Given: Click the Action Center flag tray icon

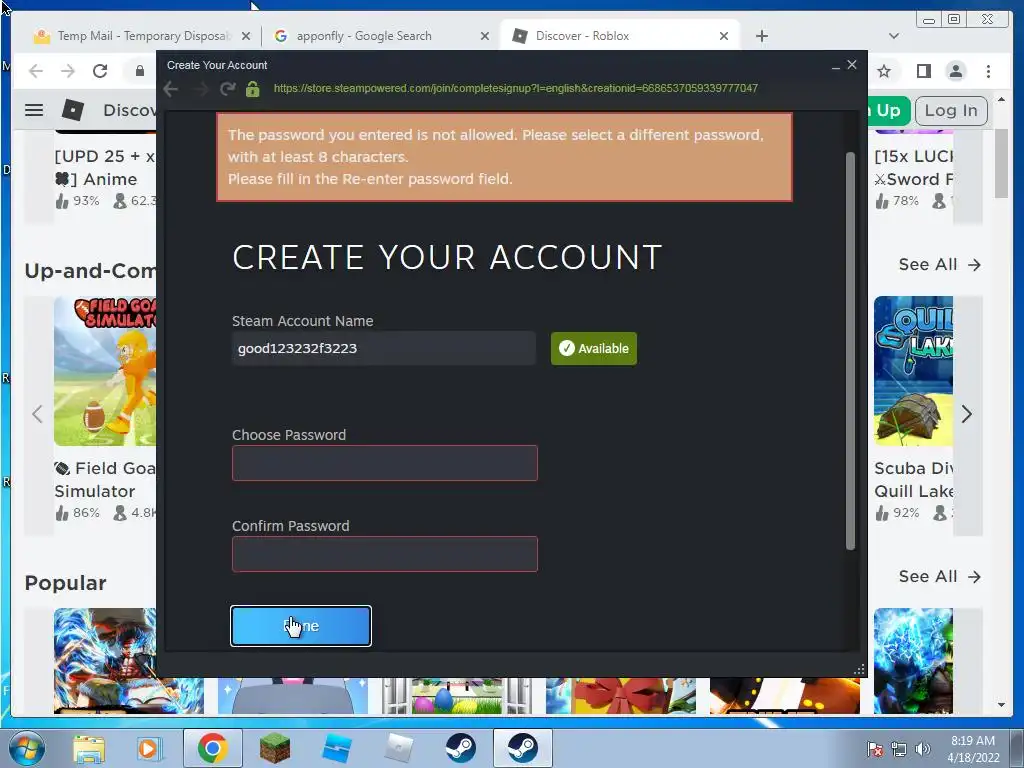Looking at the screenshot, I should point(875,749).
